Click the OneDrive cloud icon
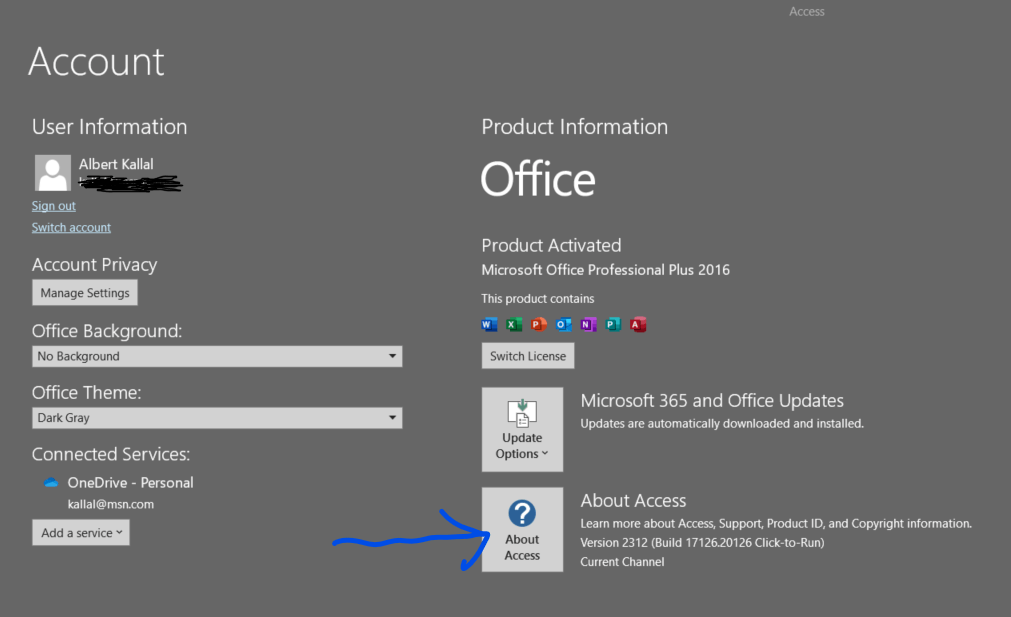Screen dimensions: 1011x617 tap(50, 481)
